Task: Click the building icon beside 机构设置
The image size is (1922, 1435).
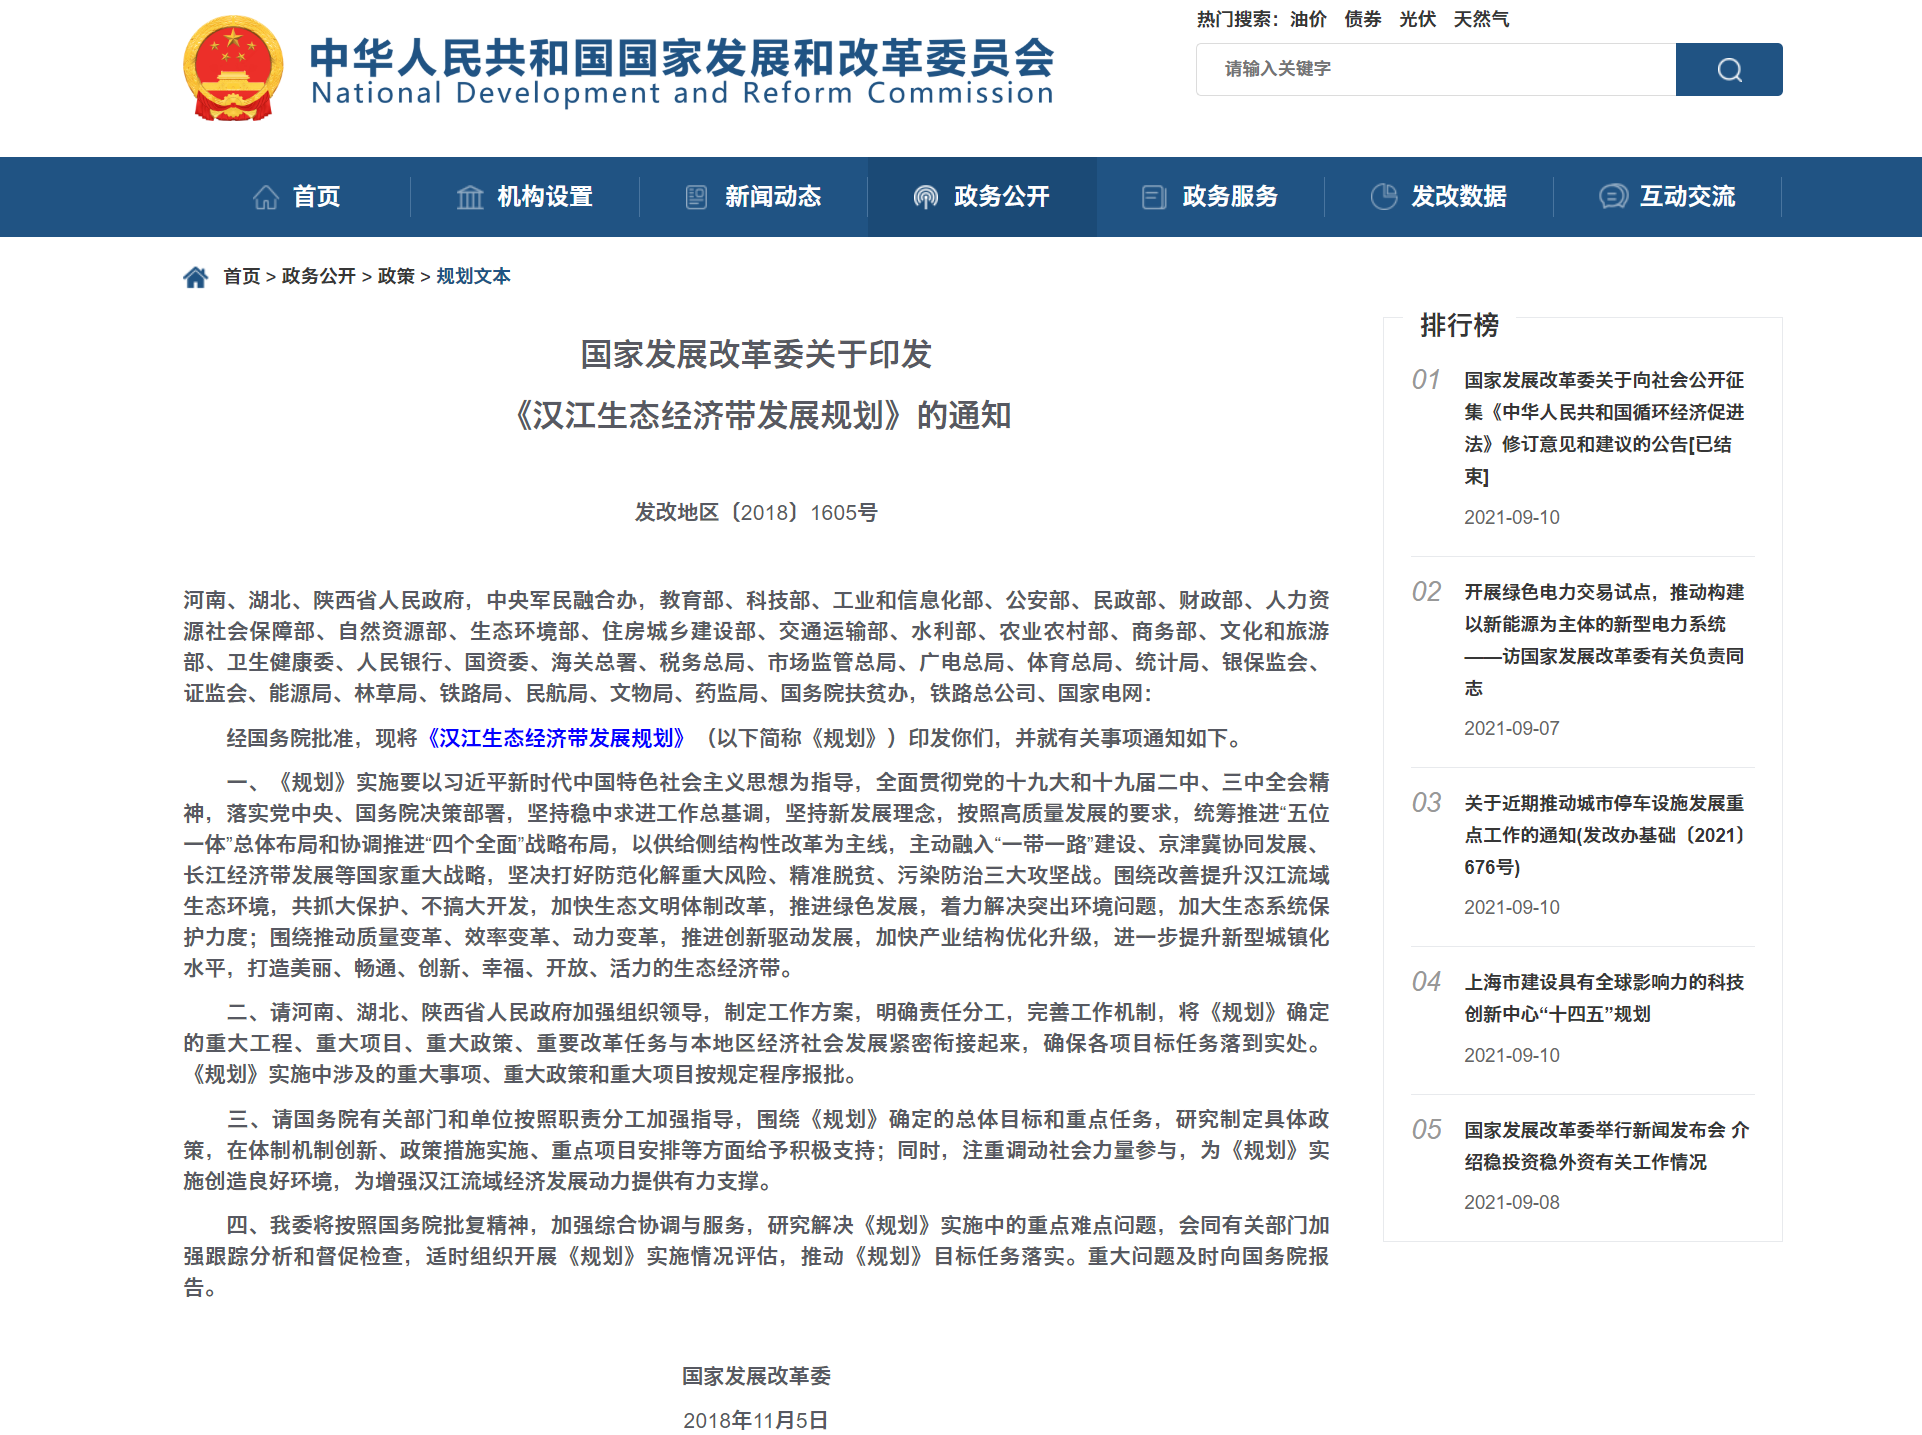Action: (469, 197)
